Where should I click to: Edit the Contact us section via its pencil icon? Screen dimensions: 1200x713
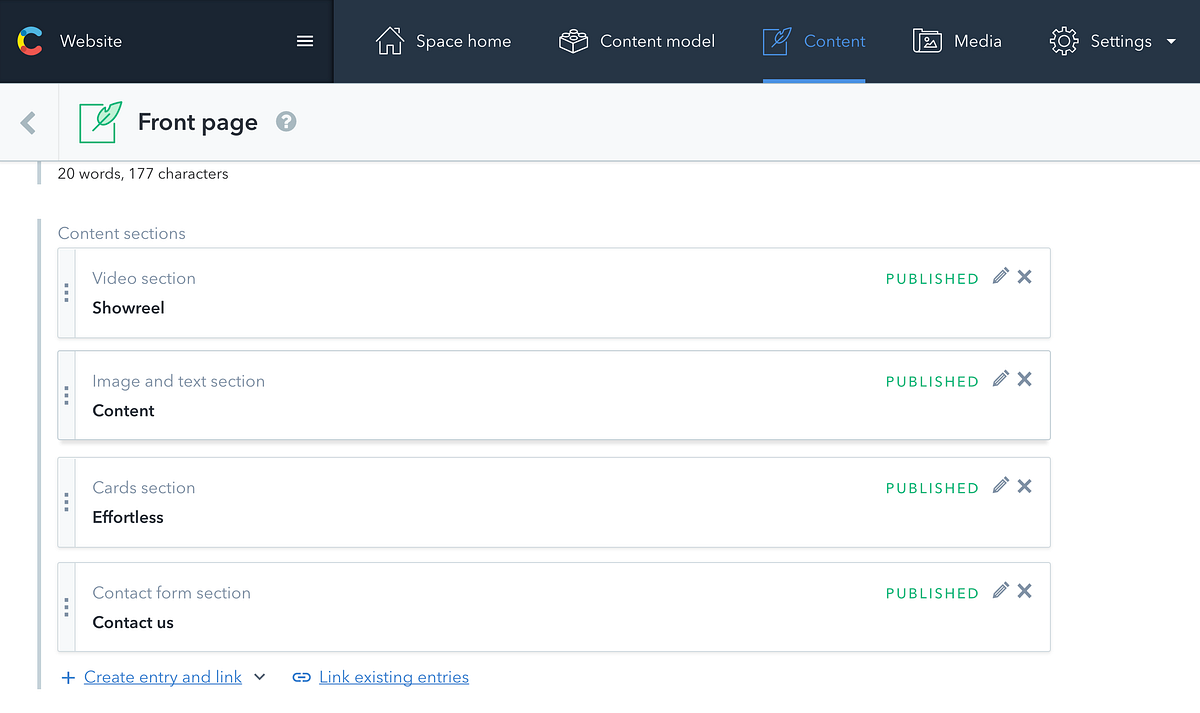click(x=1000, y=590)
